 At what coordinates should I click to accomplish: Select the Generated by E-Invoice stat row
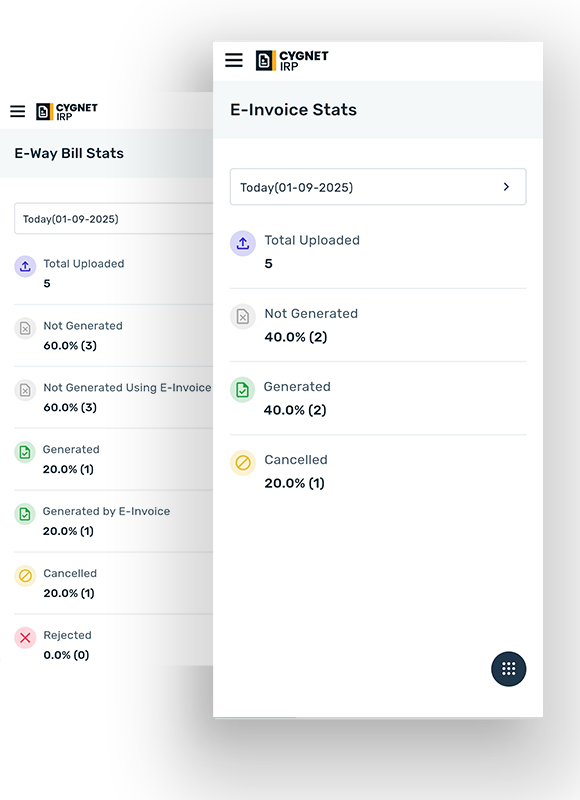pos(114,521)
